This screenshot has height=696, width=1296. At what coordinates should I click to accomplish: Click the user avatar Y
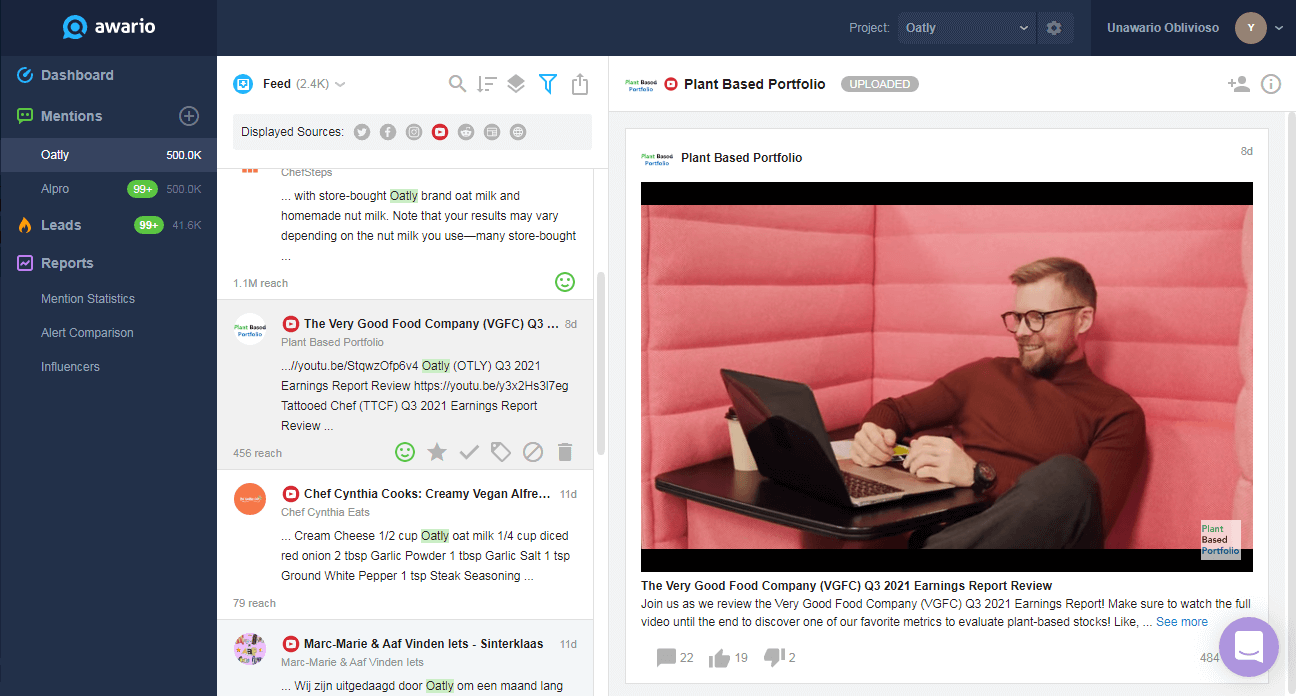point(1250,28)
